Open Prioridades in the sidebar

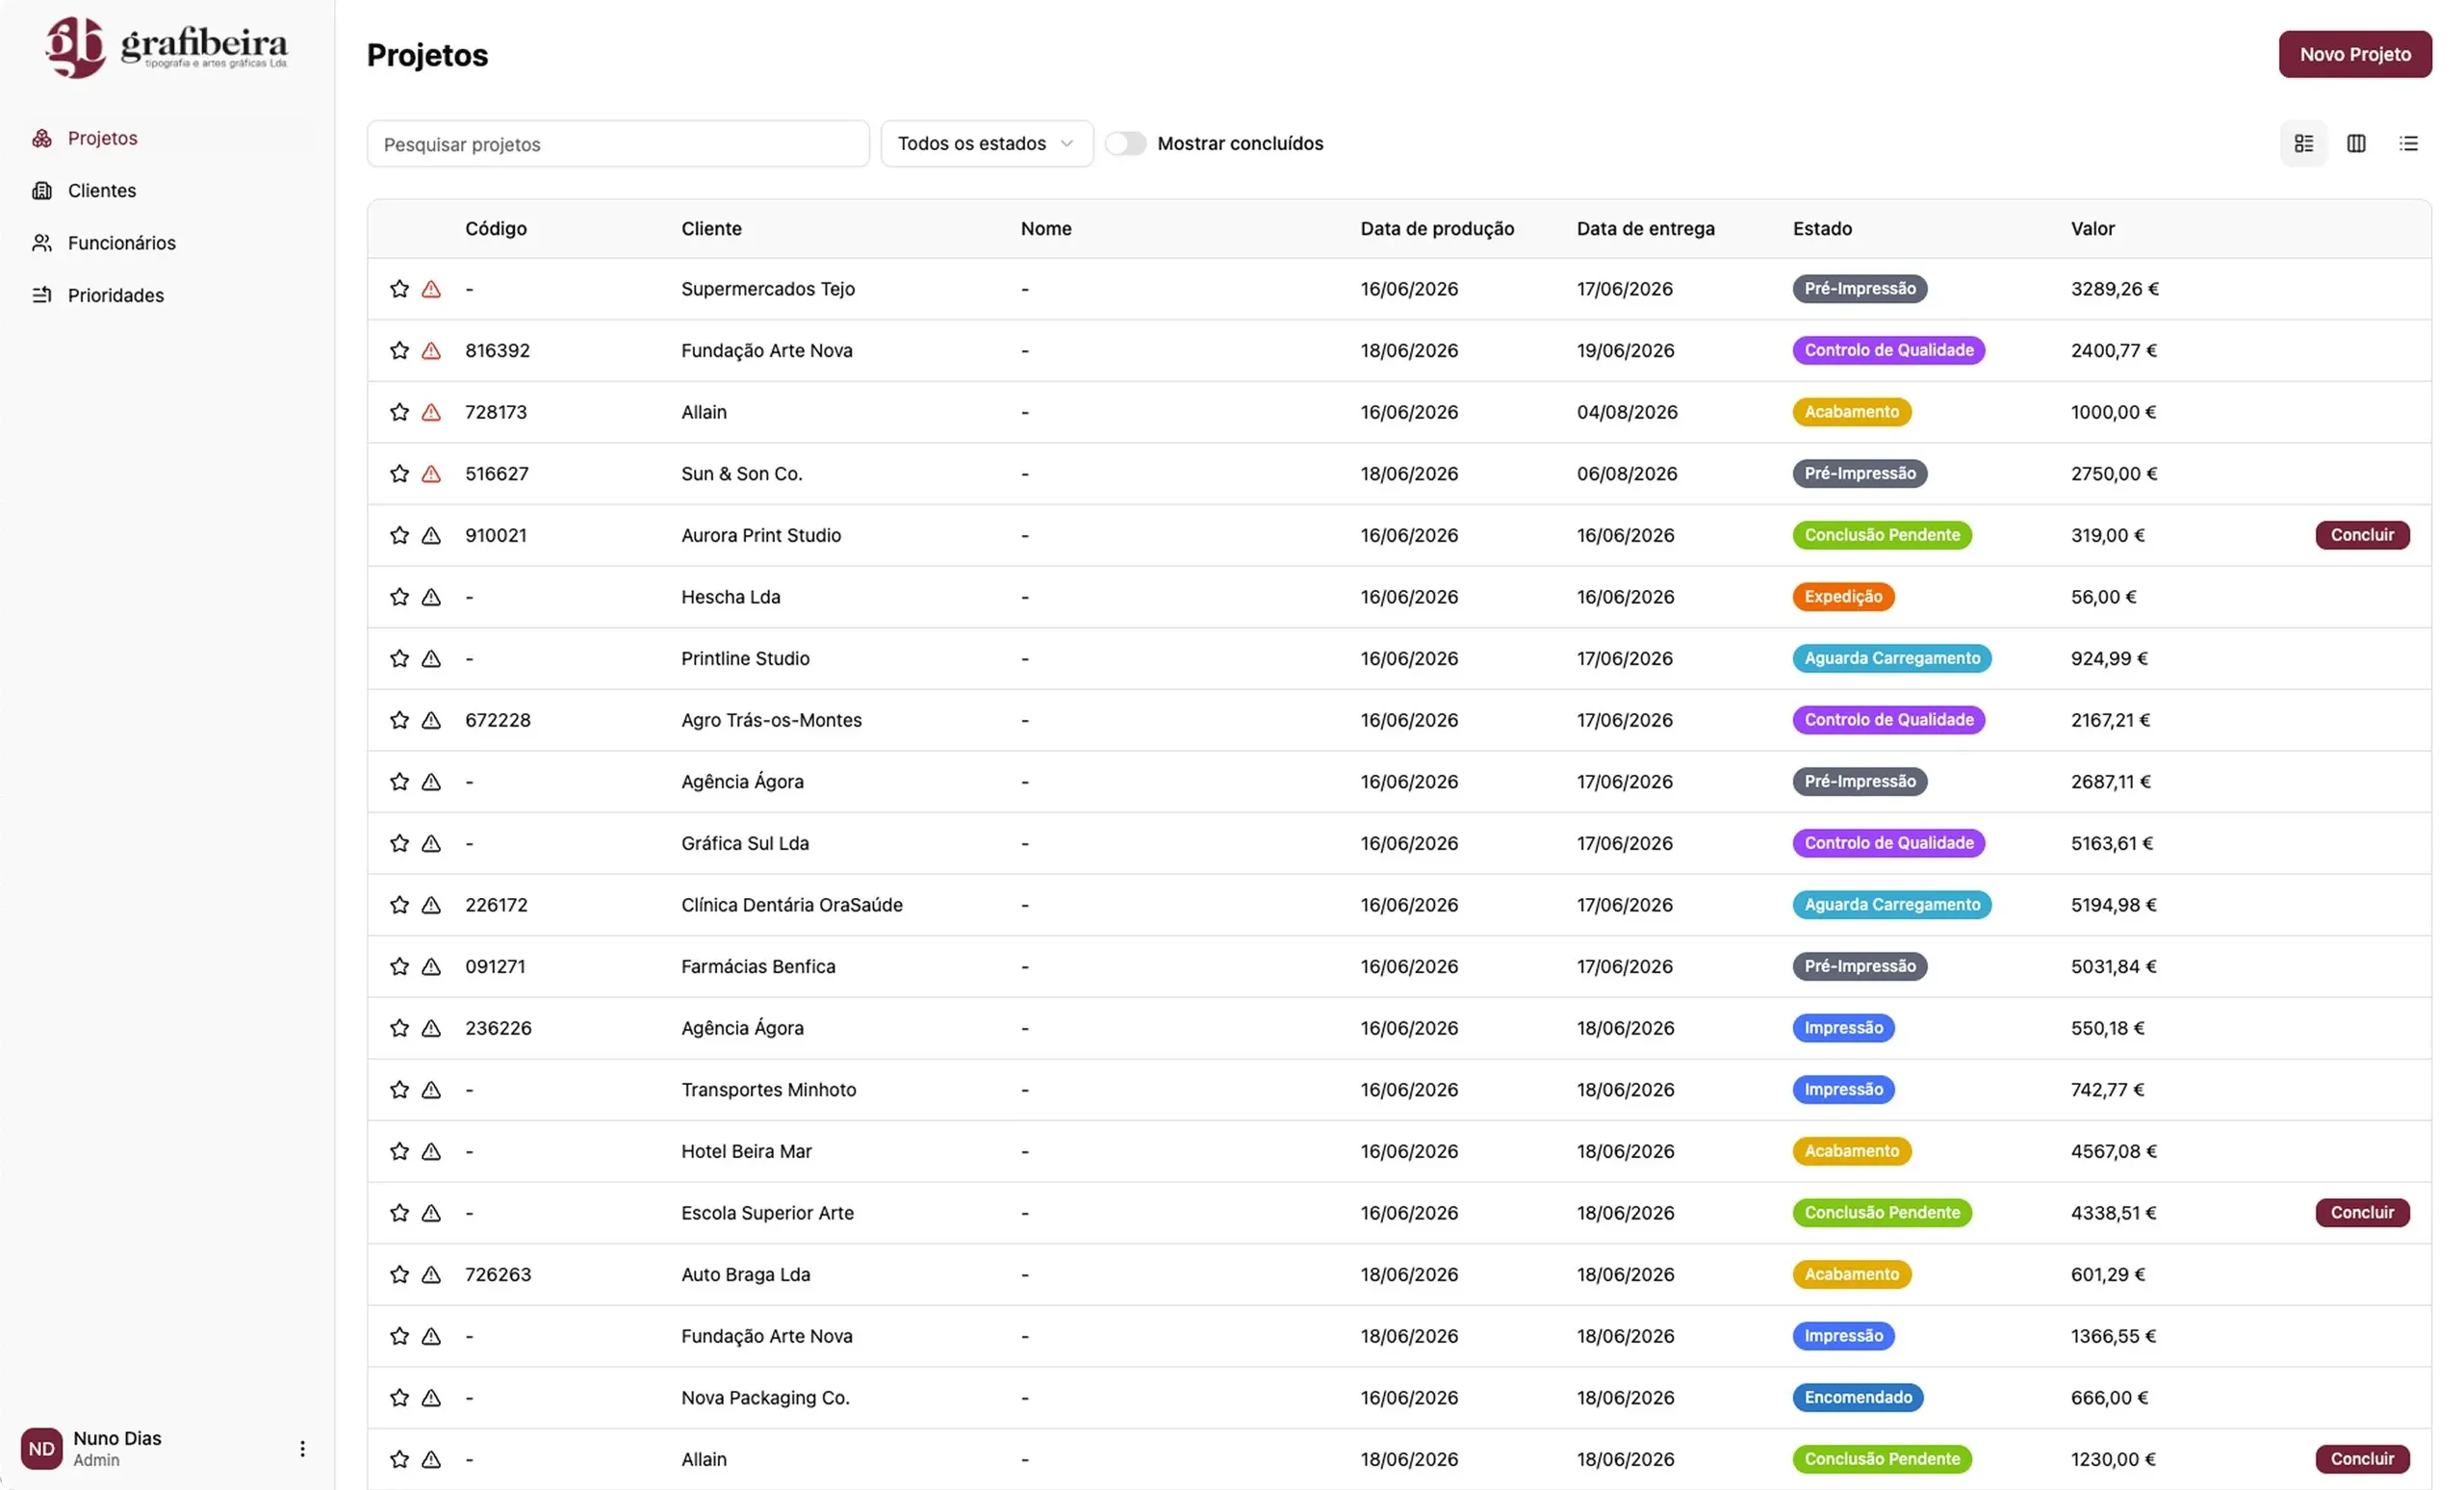coord(115,295)
